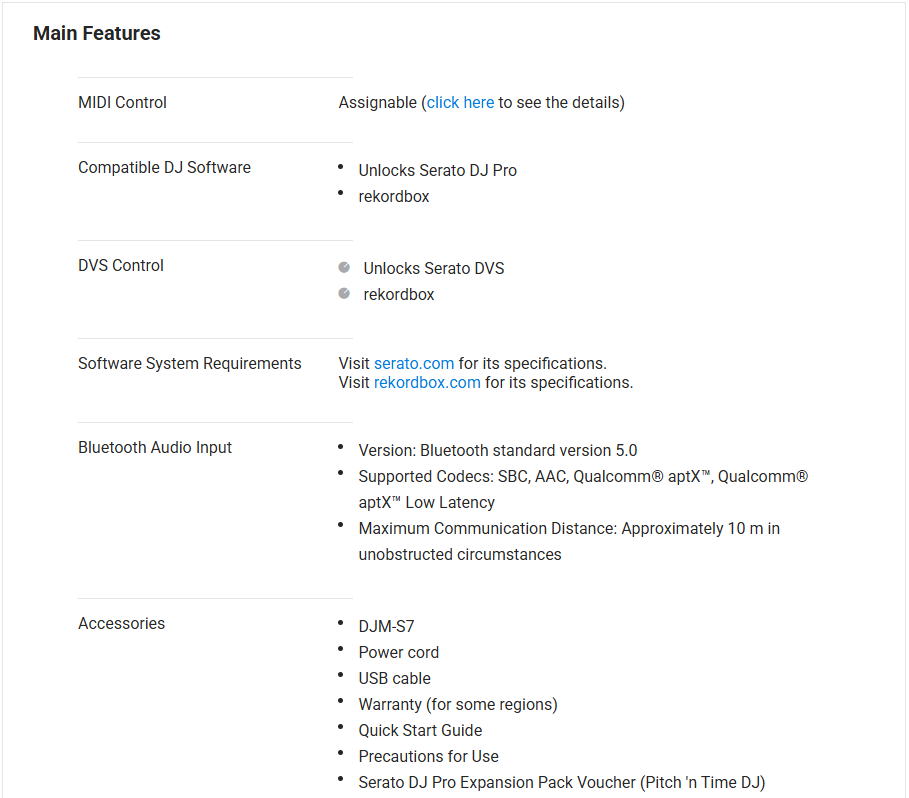This screenshot has width=909, height=798.
Task: Click the Bluetooth standard version 5.0 text
Action: click(497, 450)
